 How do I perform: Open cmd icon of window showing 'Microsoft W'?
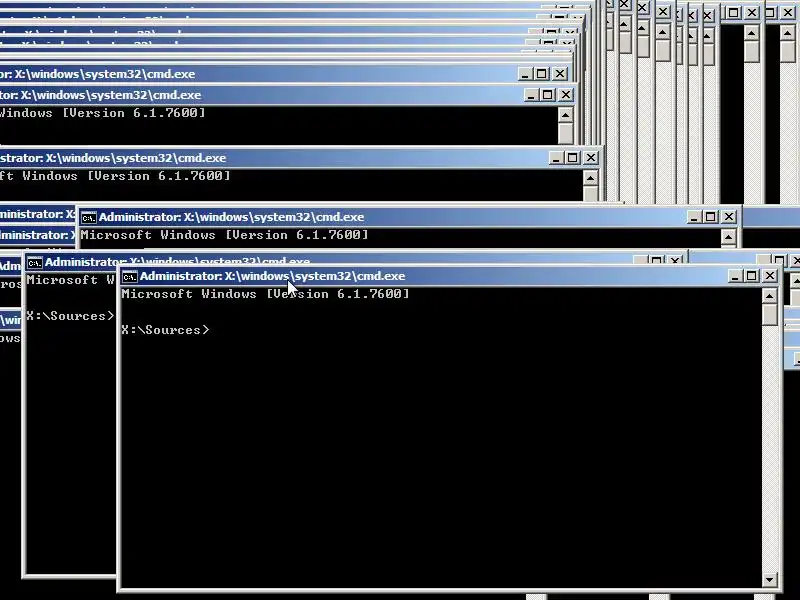pyautogui.click(x=34, y=263)
